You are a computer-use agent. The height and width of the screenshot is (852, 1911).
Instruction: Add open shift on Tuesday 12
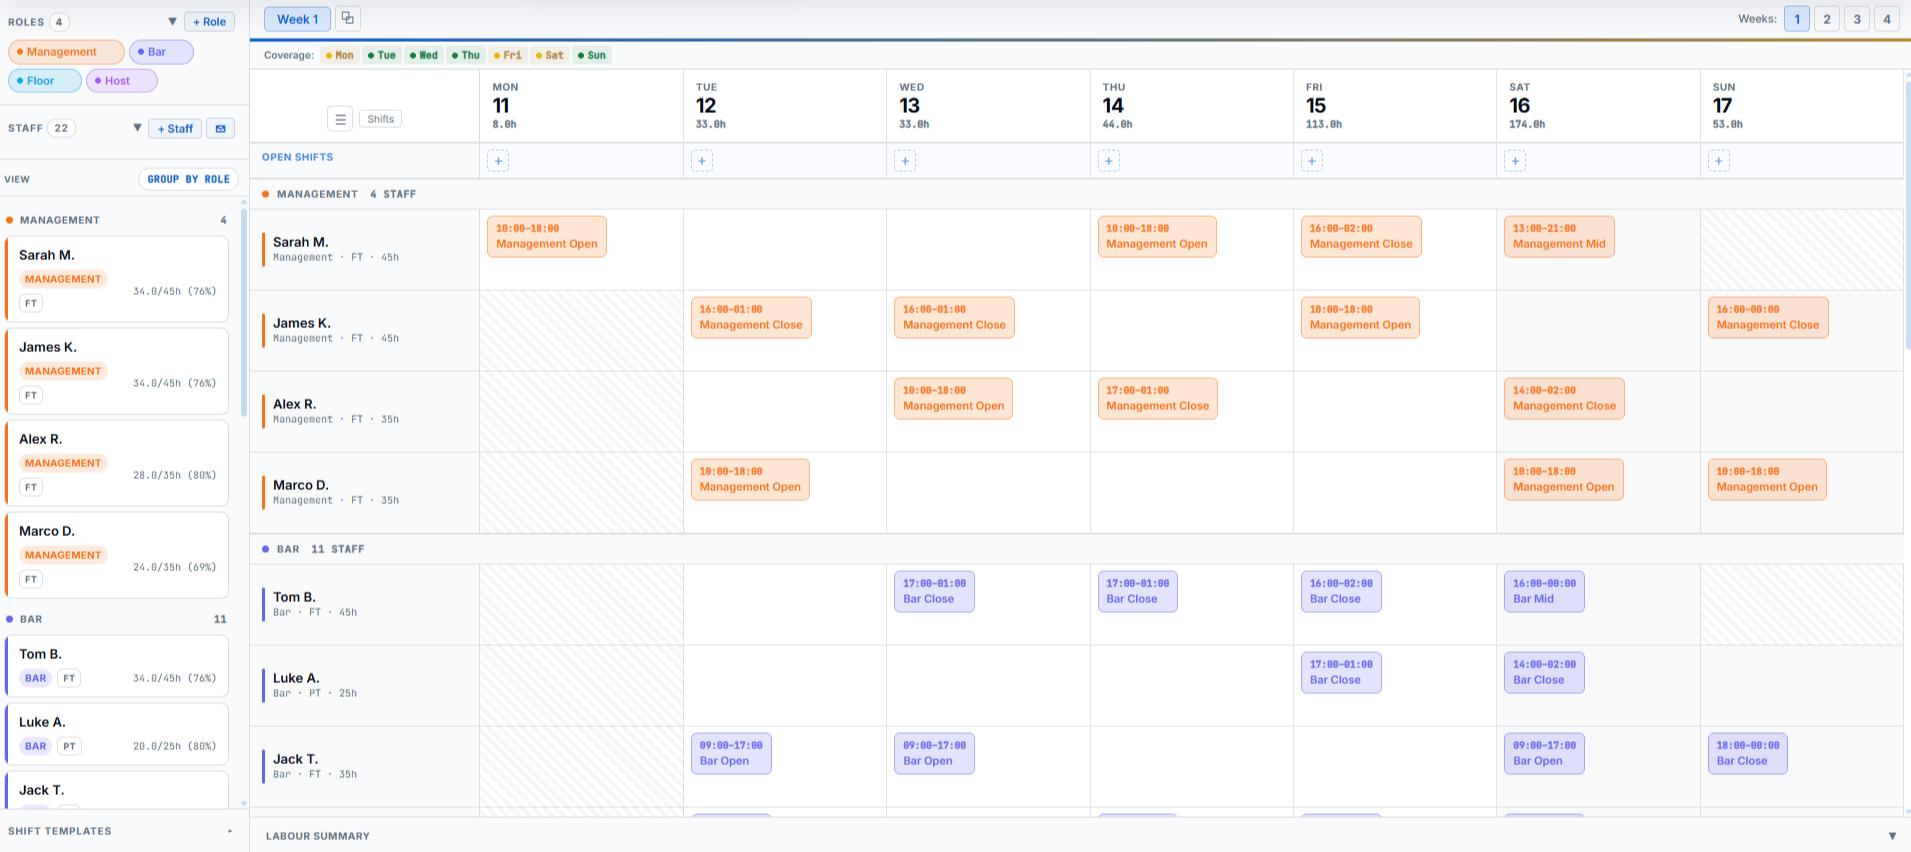coord(702,161)
